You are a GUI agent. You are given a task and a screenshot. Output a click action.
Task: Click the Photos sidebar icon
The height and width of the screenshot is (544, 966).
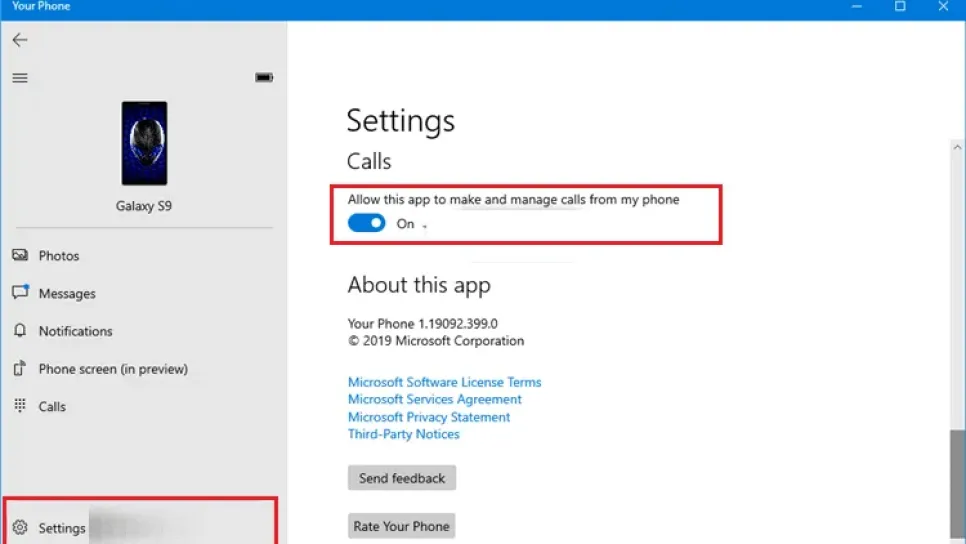[20, 256]
